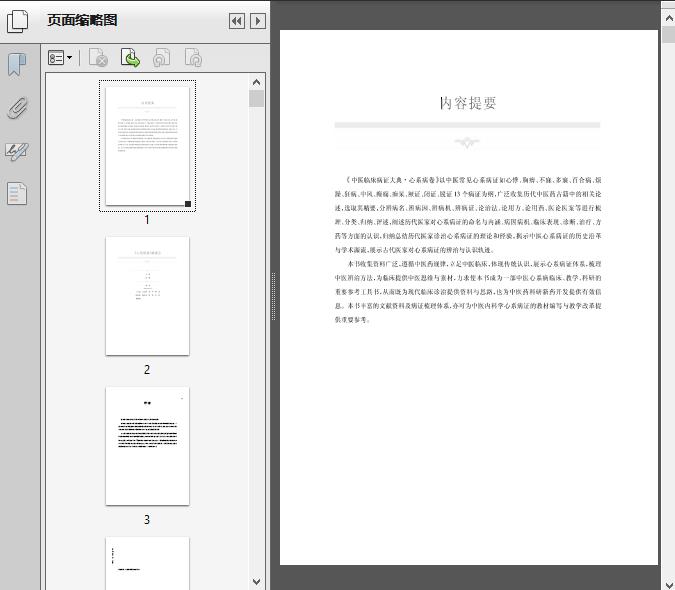Click the delete pages icon
The image size is (675, 590).
(98, 58)
